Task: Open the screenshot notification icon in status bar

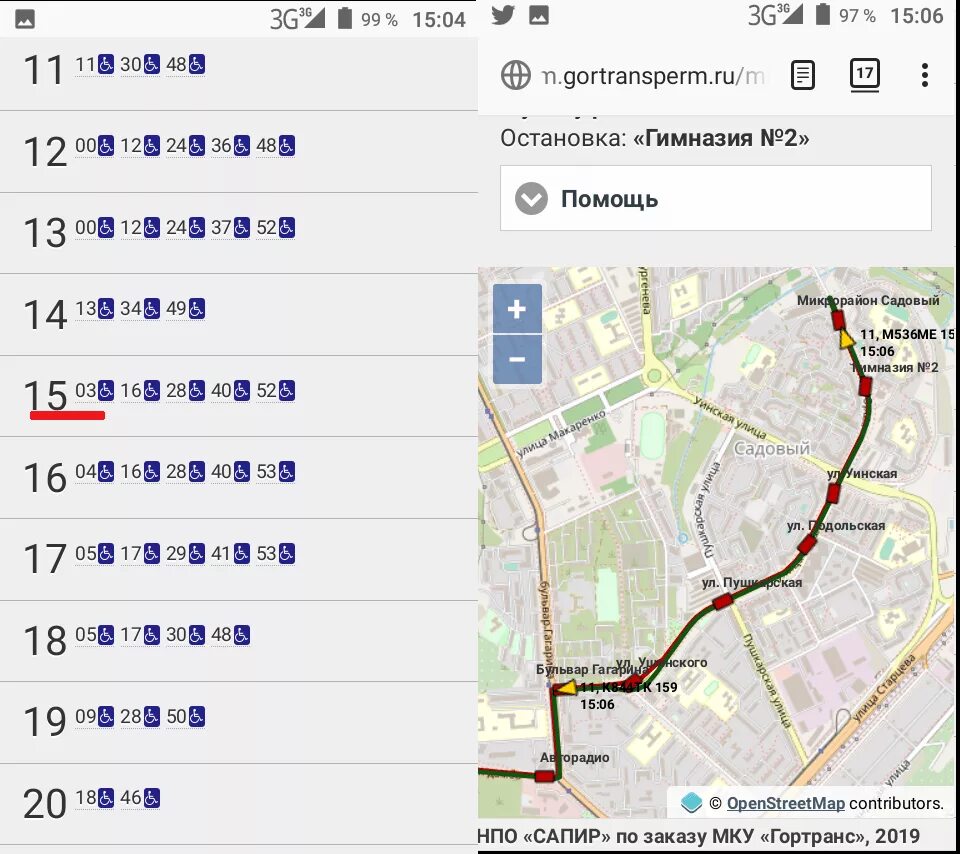Action: 540,15
